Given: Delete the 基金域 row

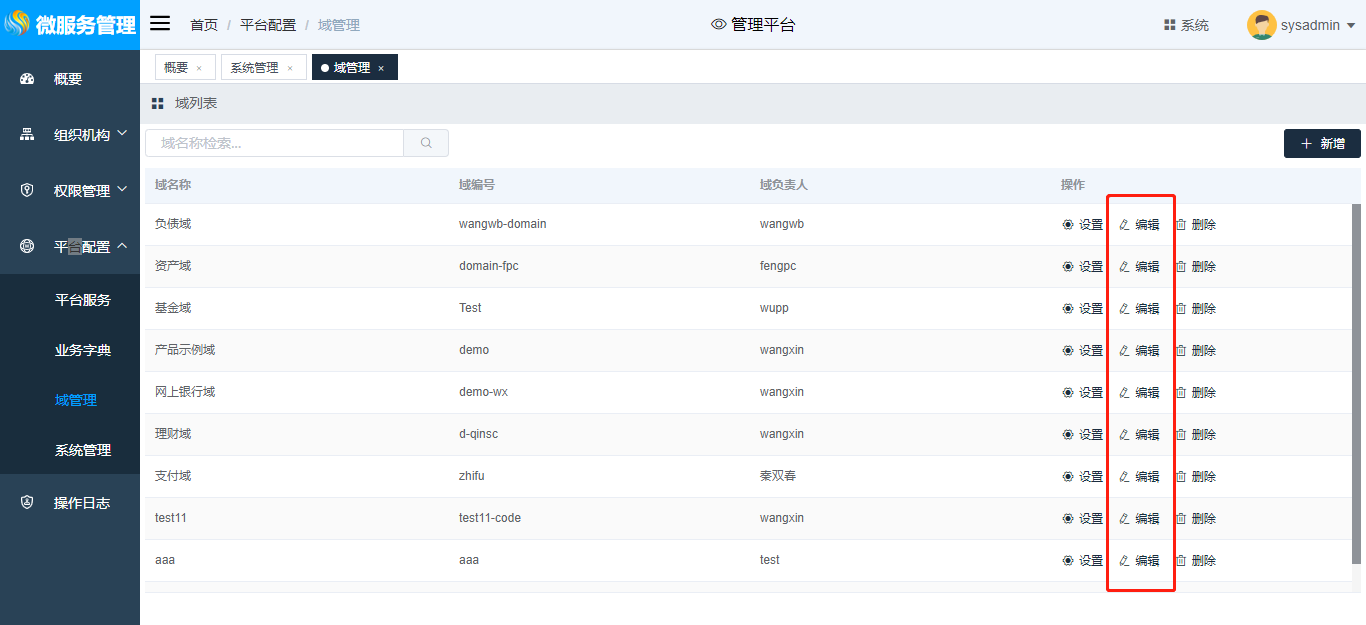Looking at the screenshot, I should point(1195,309).
